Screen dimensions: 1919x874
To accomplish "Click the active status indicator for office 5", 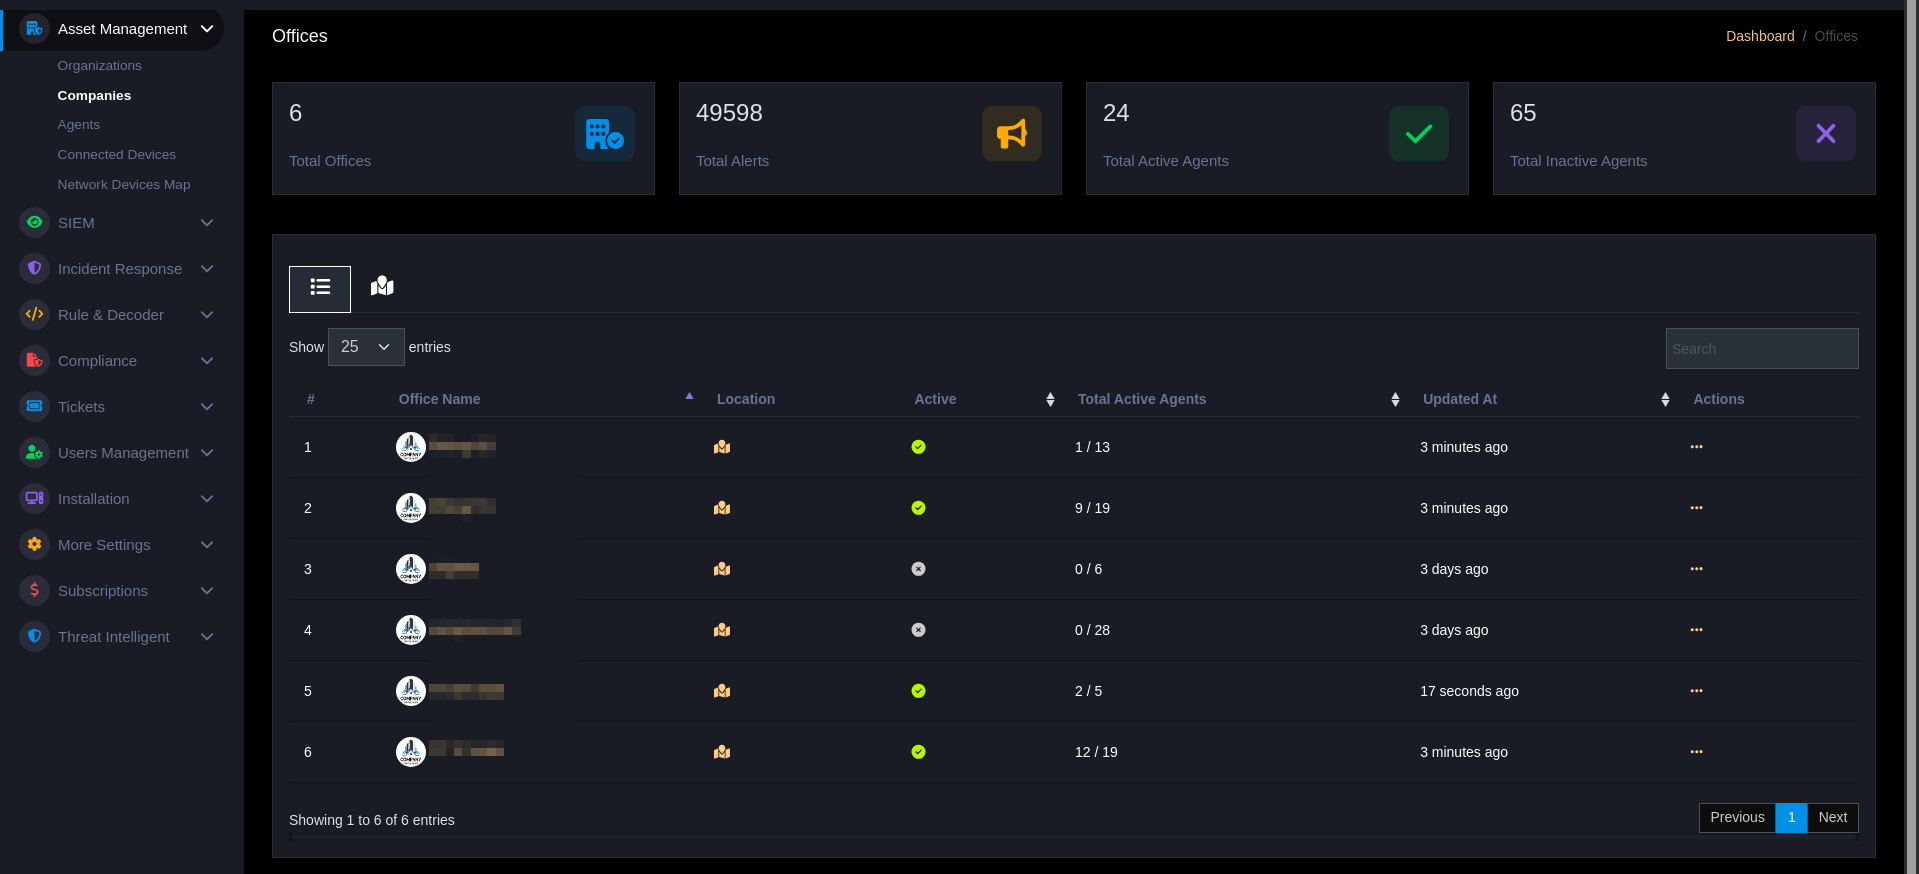I will coord(918,691).
